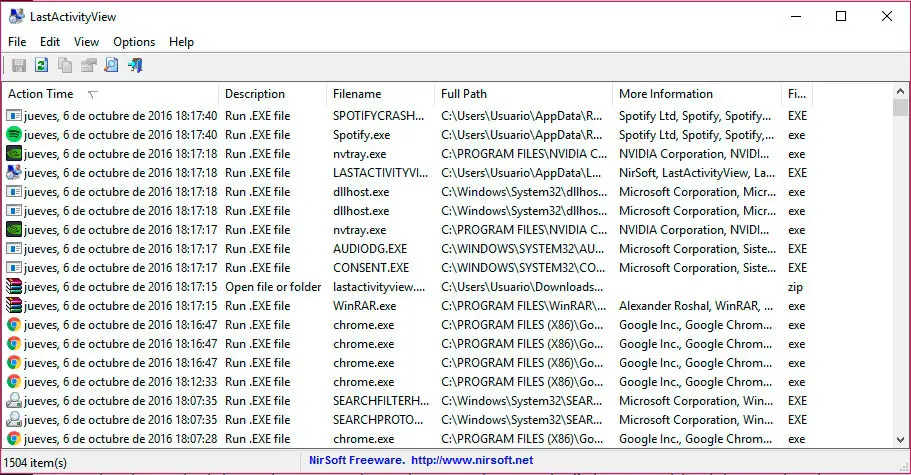This screenshot has height=475, width=911.
Task: Click the 'Alexander Roshal, WinRAR' information cell
Action: click(695, 305)
